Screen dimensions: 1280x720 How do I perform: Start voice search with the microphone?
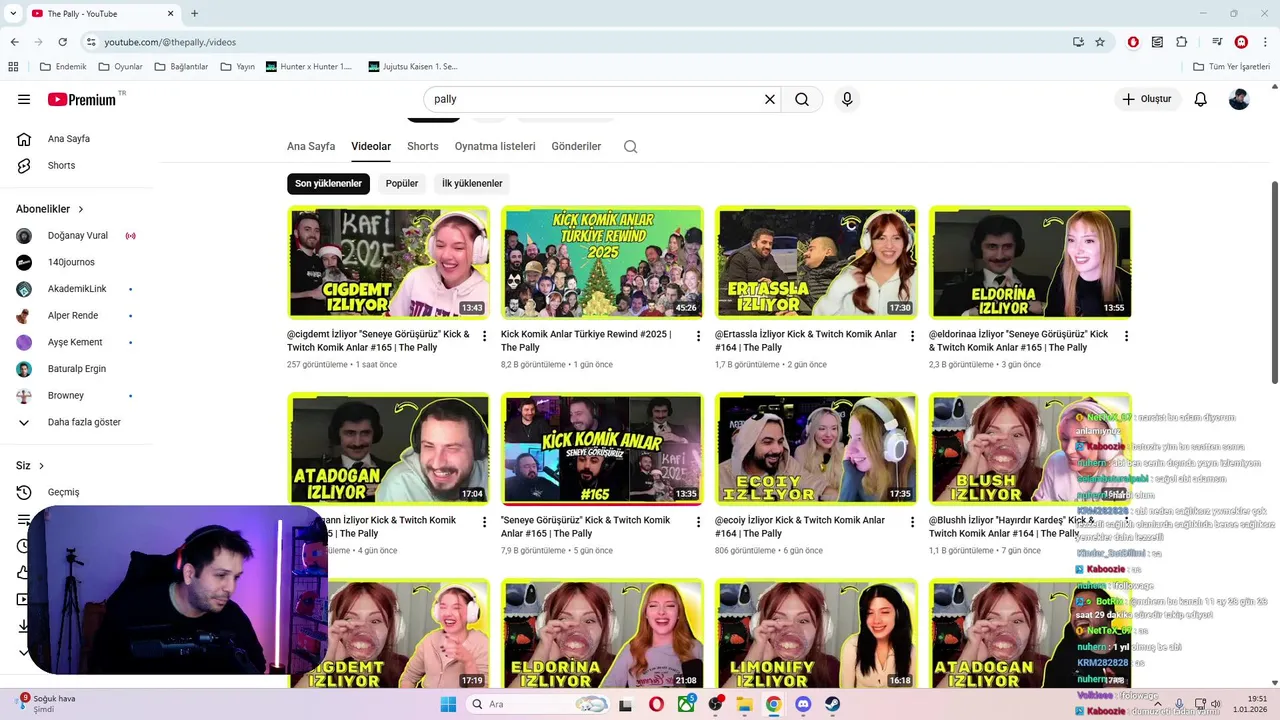[847, 99]
